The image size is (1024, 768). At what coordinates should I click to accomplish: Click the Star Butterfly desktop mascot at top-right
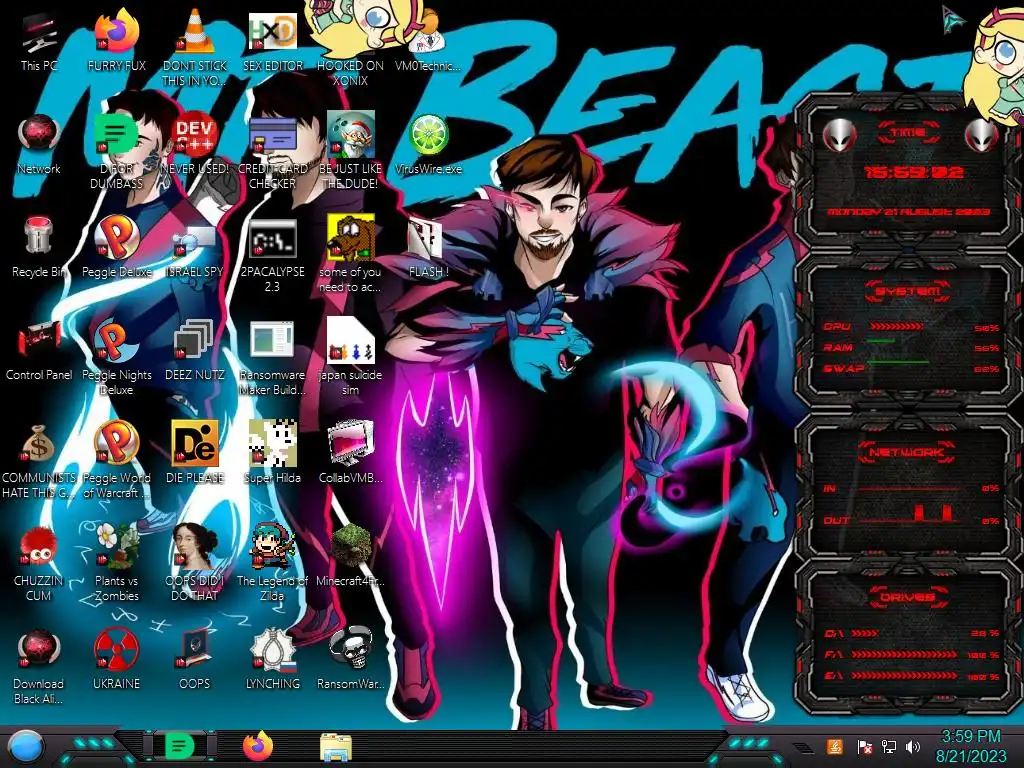tap(996, 65)
